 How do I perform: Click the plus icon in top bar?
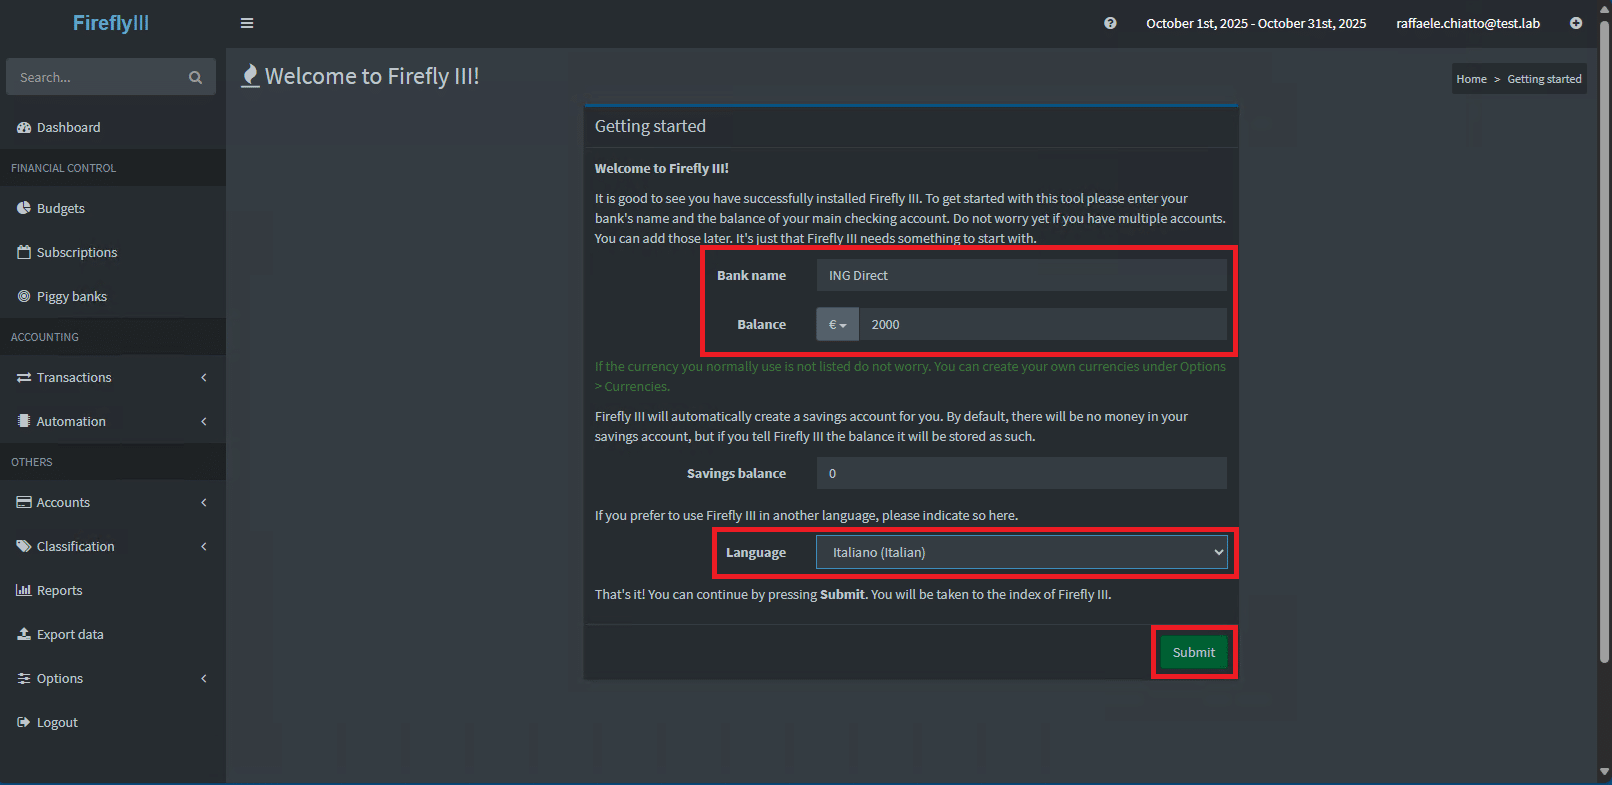[1576, 23]
